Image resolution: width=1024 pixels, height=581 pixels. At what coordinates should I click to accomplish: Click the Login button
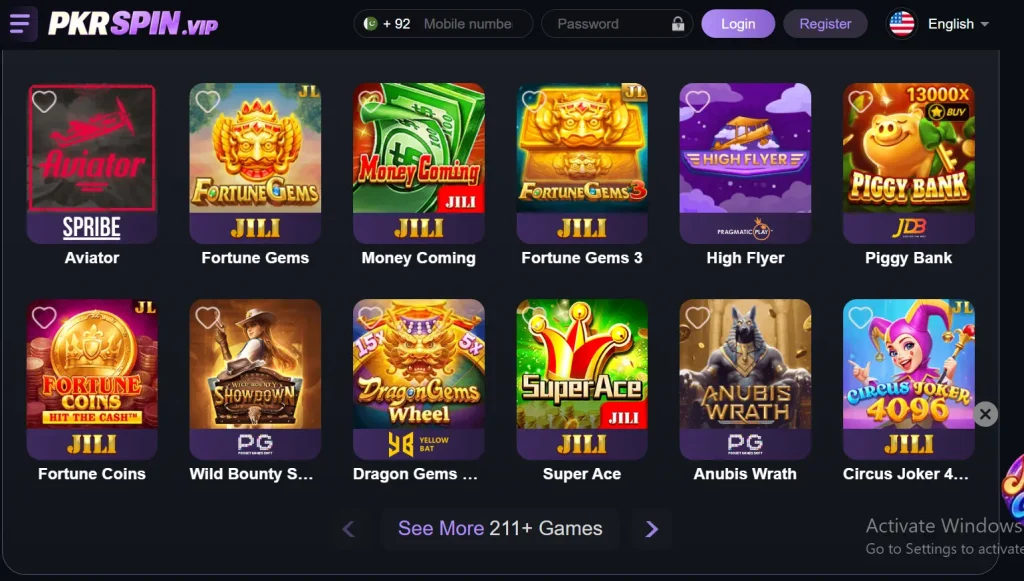[738, 24]
